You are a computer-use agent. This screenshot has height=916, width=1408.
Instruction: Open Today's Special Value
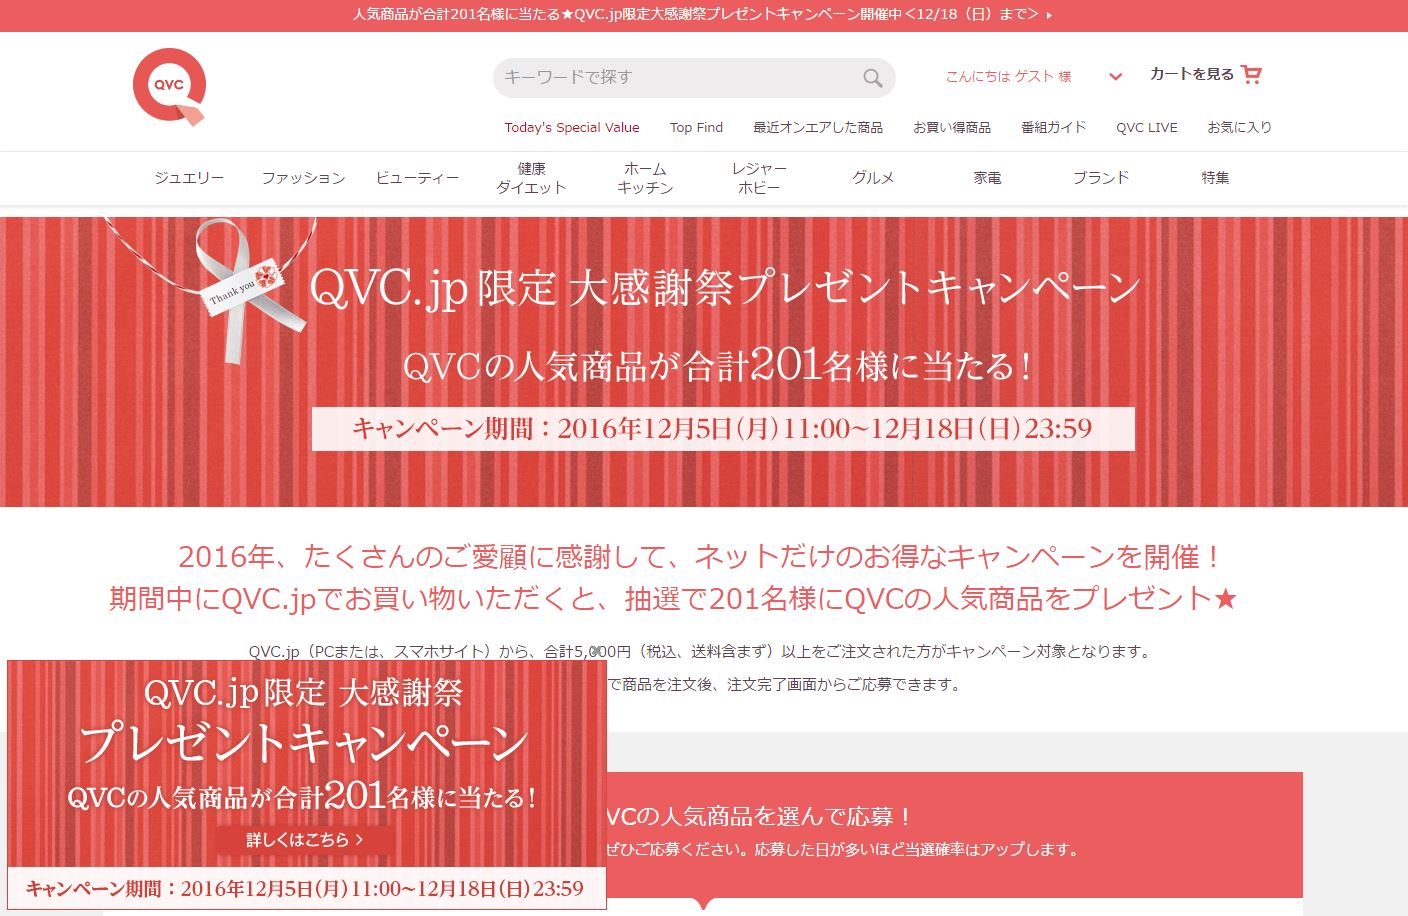click(x=572, y=127)
